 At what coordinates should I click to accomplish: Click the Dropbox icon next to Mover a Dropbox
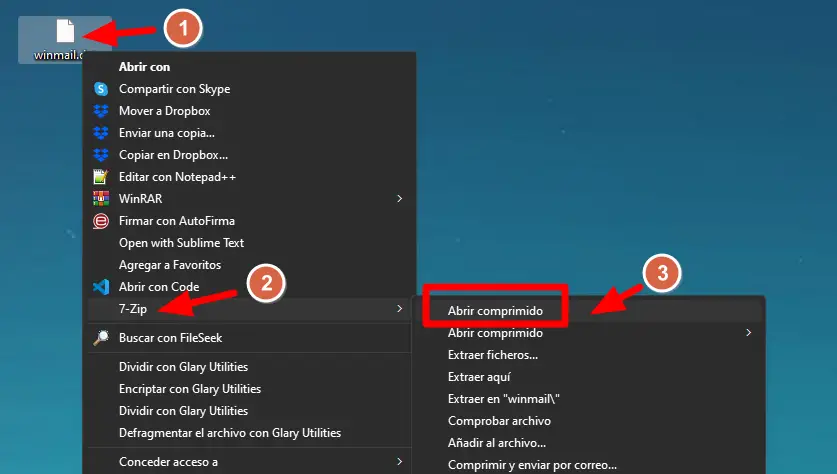[101, 110]
